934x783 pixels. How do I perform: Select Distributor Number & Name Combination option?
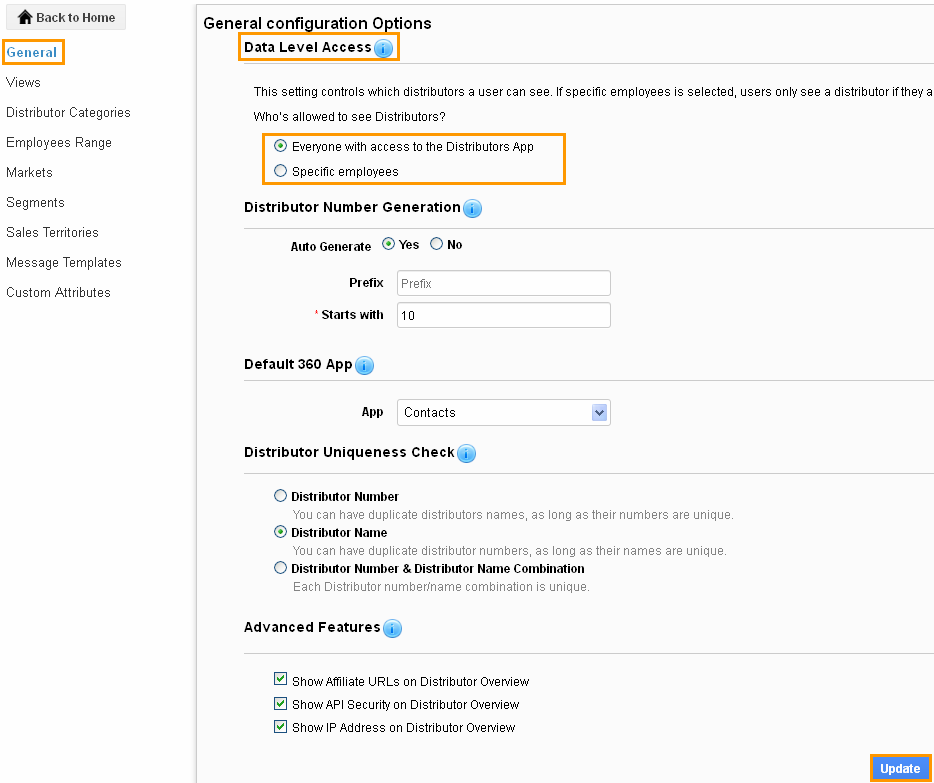[280, 568]
